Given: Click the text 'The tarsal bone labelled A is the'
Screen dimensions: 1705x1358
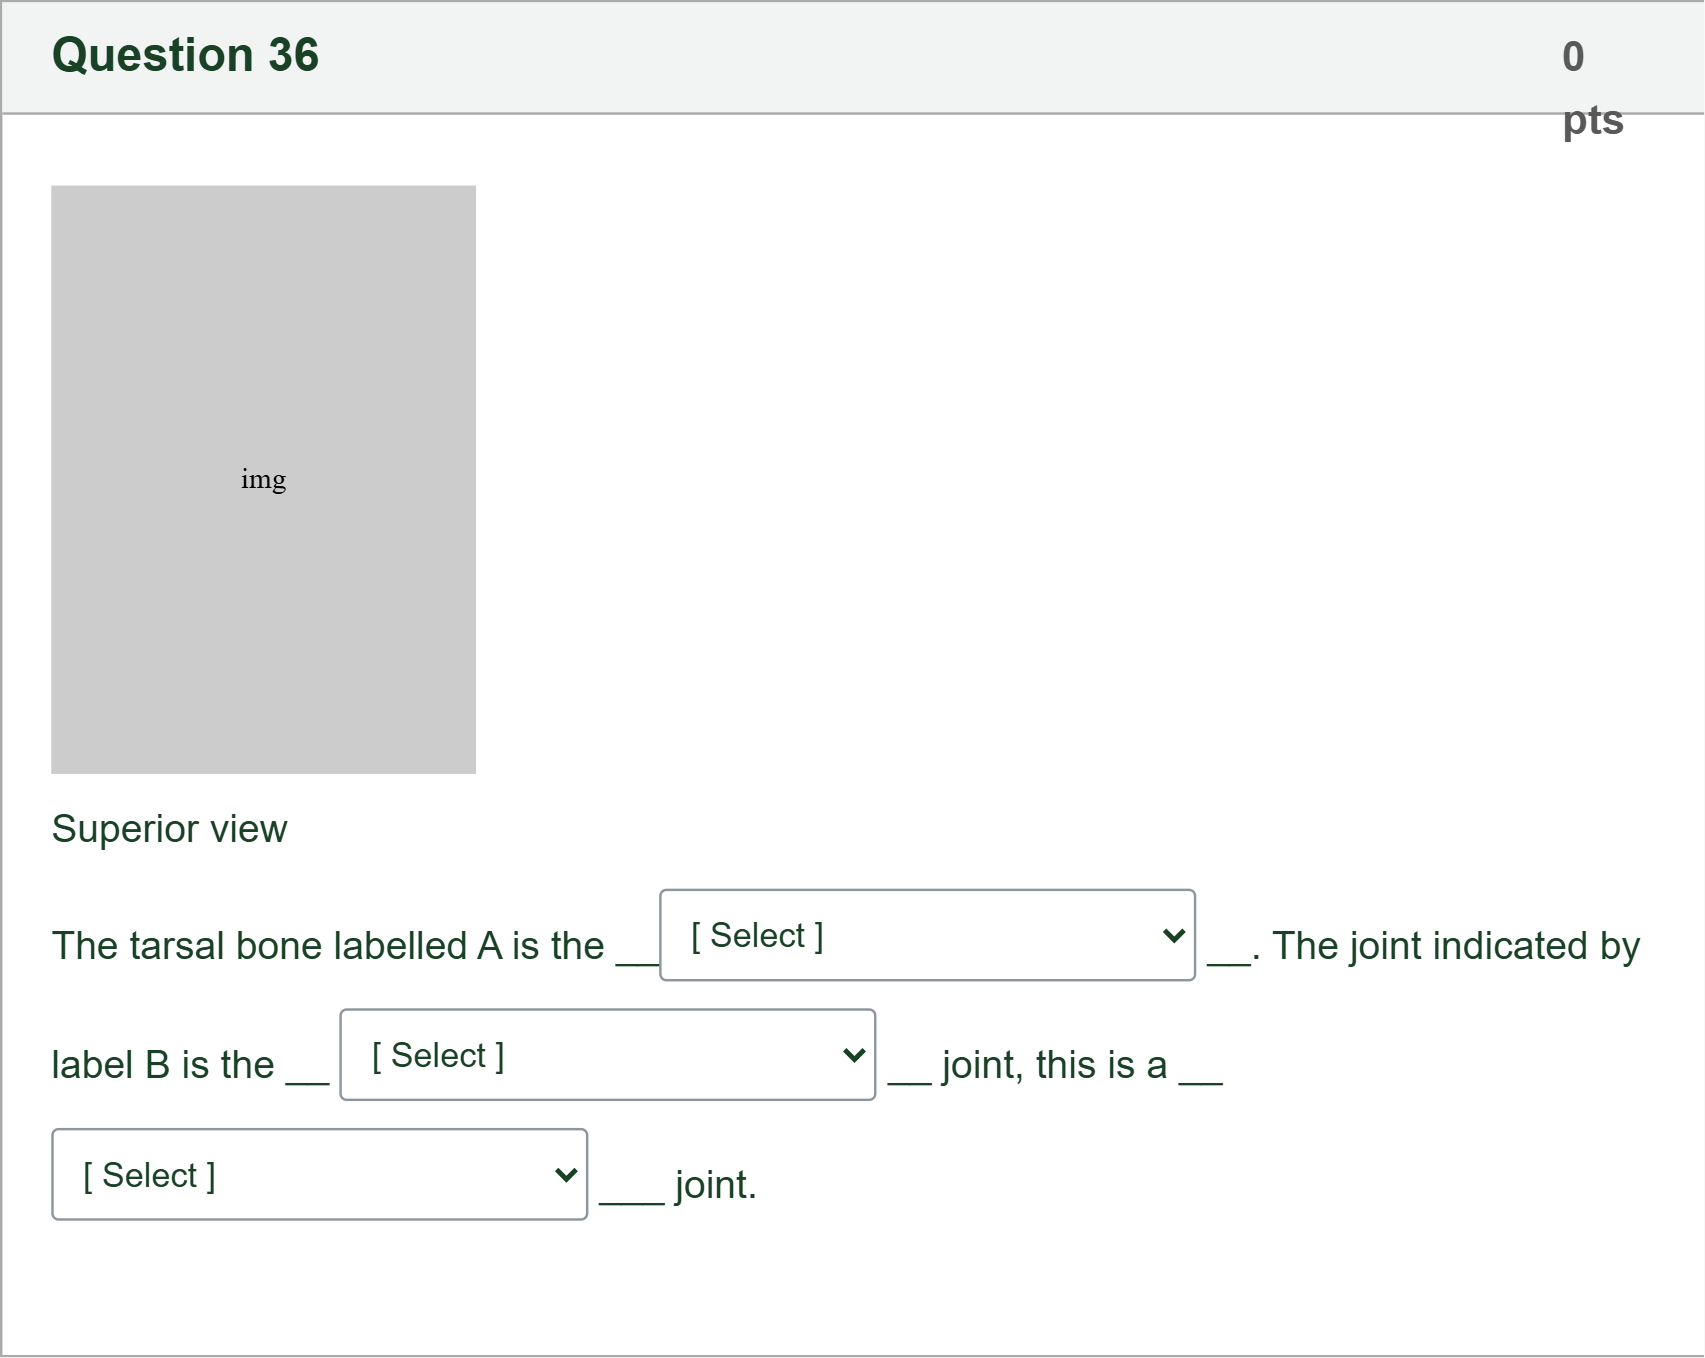Looking at the screenshot, I should tap(328, 946).
